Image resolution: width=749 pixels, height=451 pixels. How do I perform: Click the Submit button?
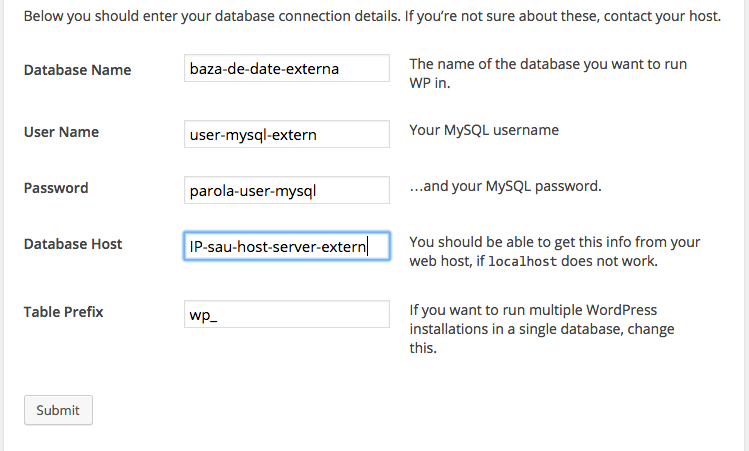(x=58, y=410)
